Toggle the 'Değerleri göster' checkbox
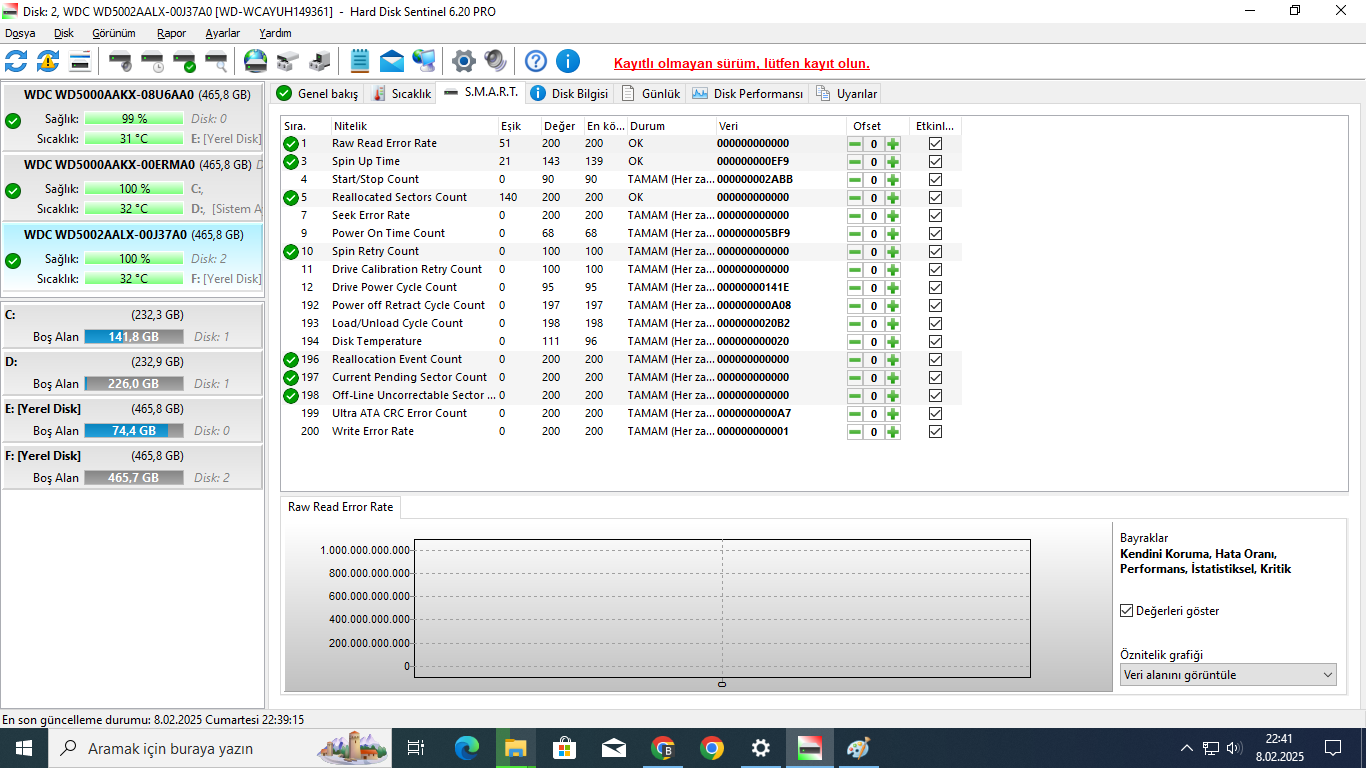Viewport: 1366px width, 768px height. (1127, 611)
